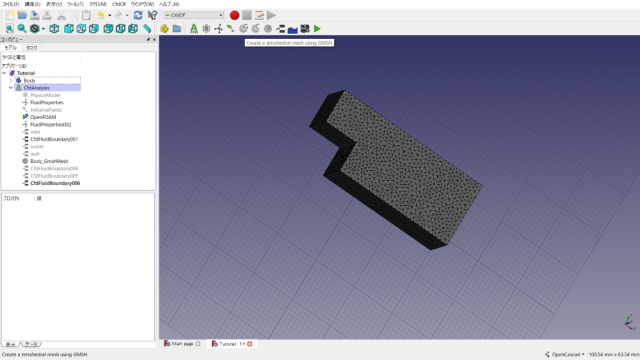Viewport: 640px width, 360px height.
Task: Click the Cut scissors icon
Action: [x=61, y=16]
